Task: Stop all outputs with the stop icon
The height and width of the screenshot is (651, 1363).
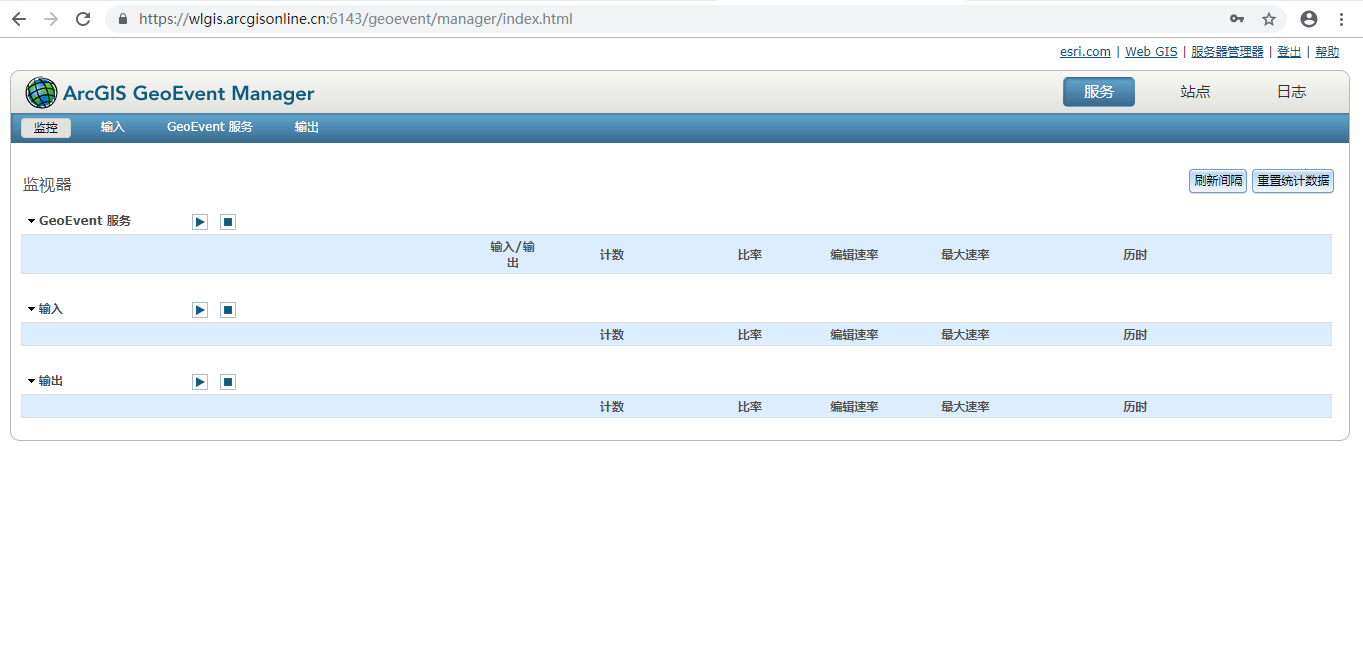Action: (x=227, y=381)
